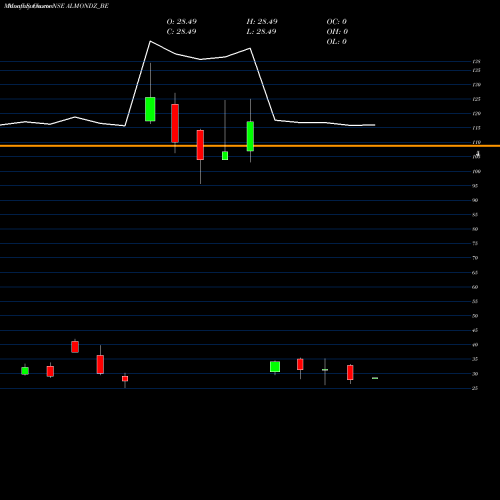Click the tall green candle below the line peak
The image size is (500, 500).
150,109
